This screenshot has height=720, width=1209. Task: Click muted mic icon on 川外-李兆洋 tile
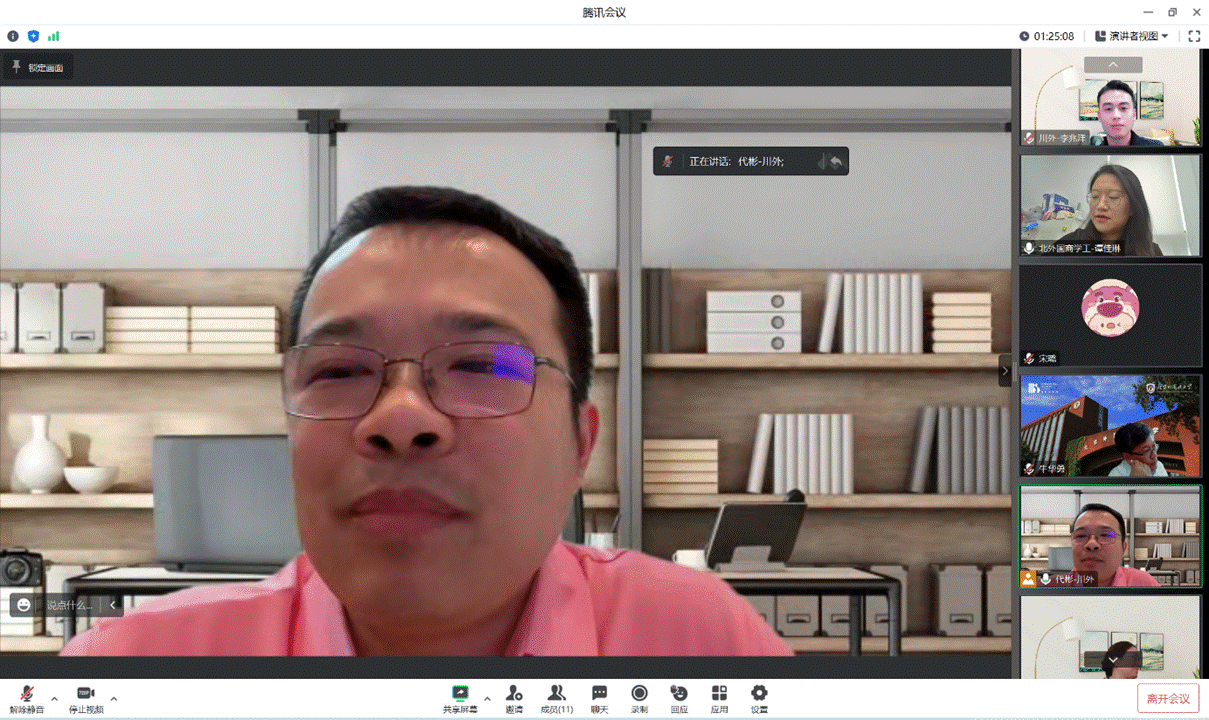pyautogui.click(x=1029, y=138)
